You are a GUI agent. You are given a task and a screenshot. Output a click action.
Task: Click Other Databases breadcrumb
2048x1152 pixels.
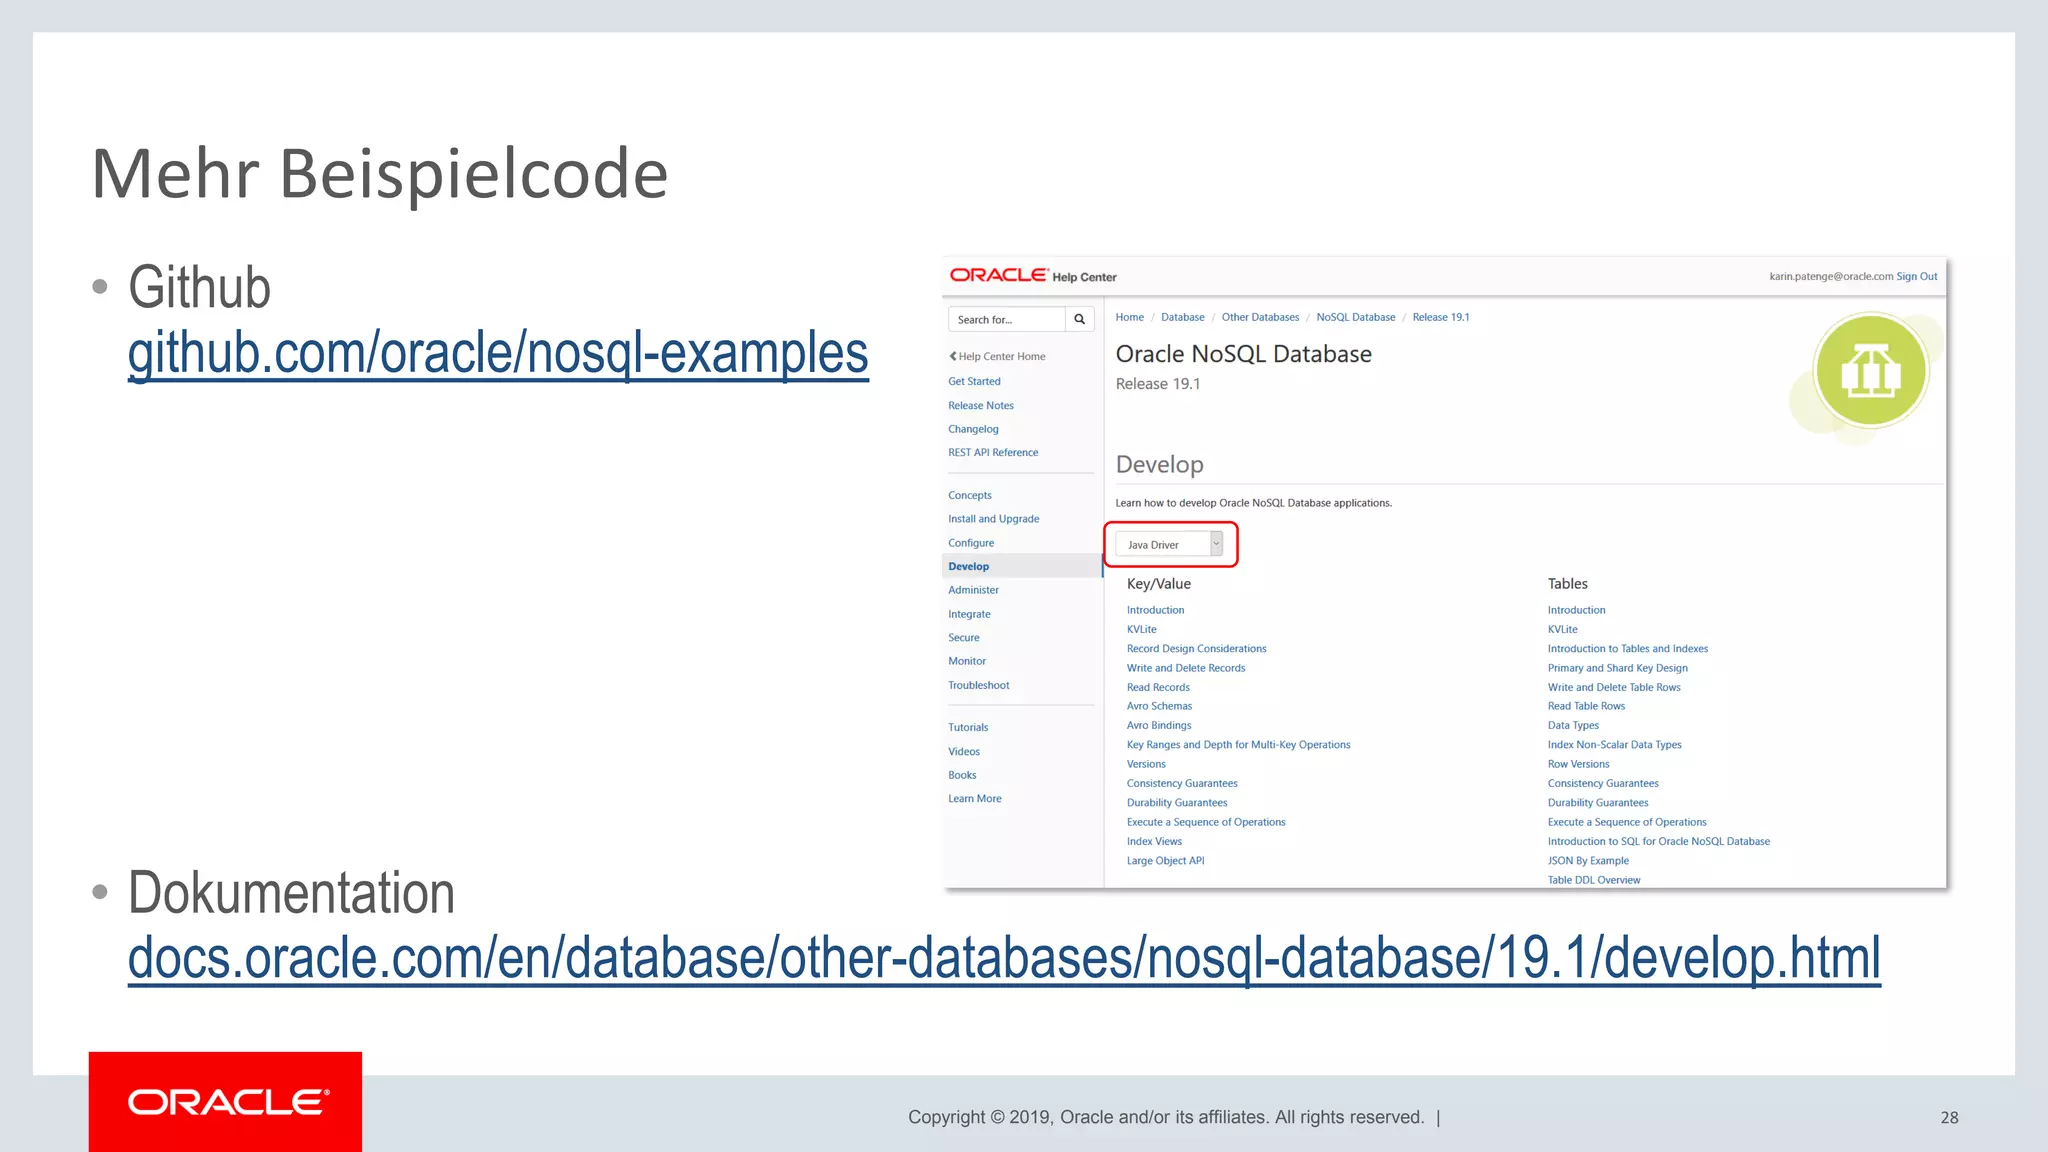pyautogui.click(x=1260, y=317)
